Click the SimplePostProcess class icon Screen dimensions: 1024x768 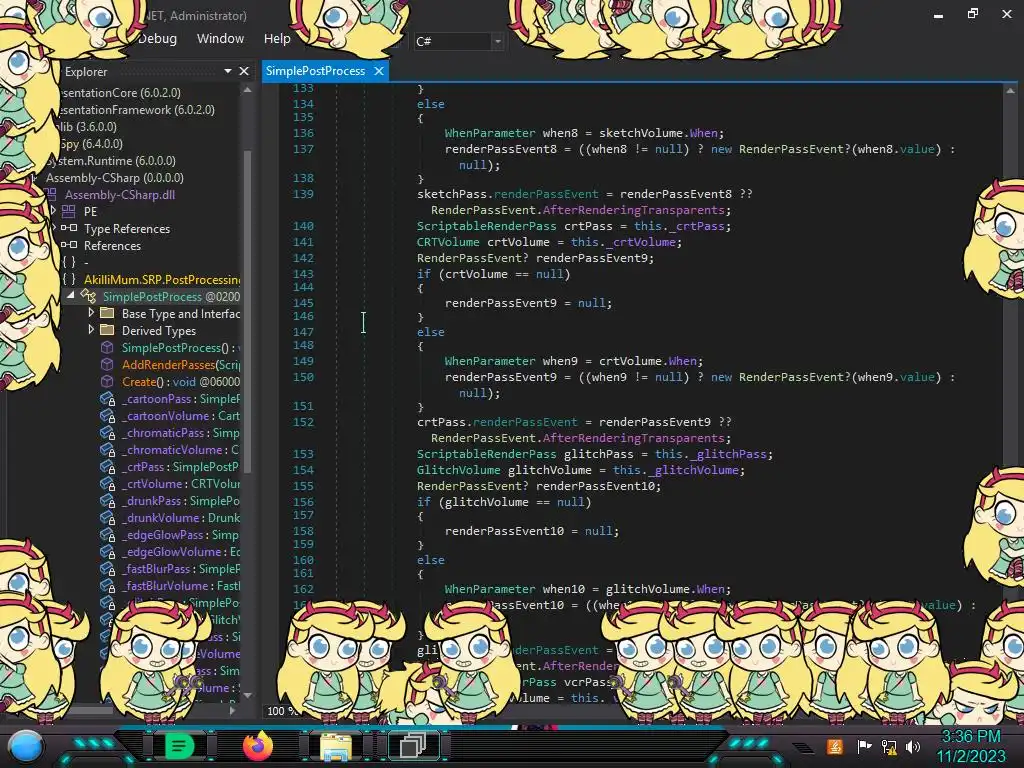[88, 296]
